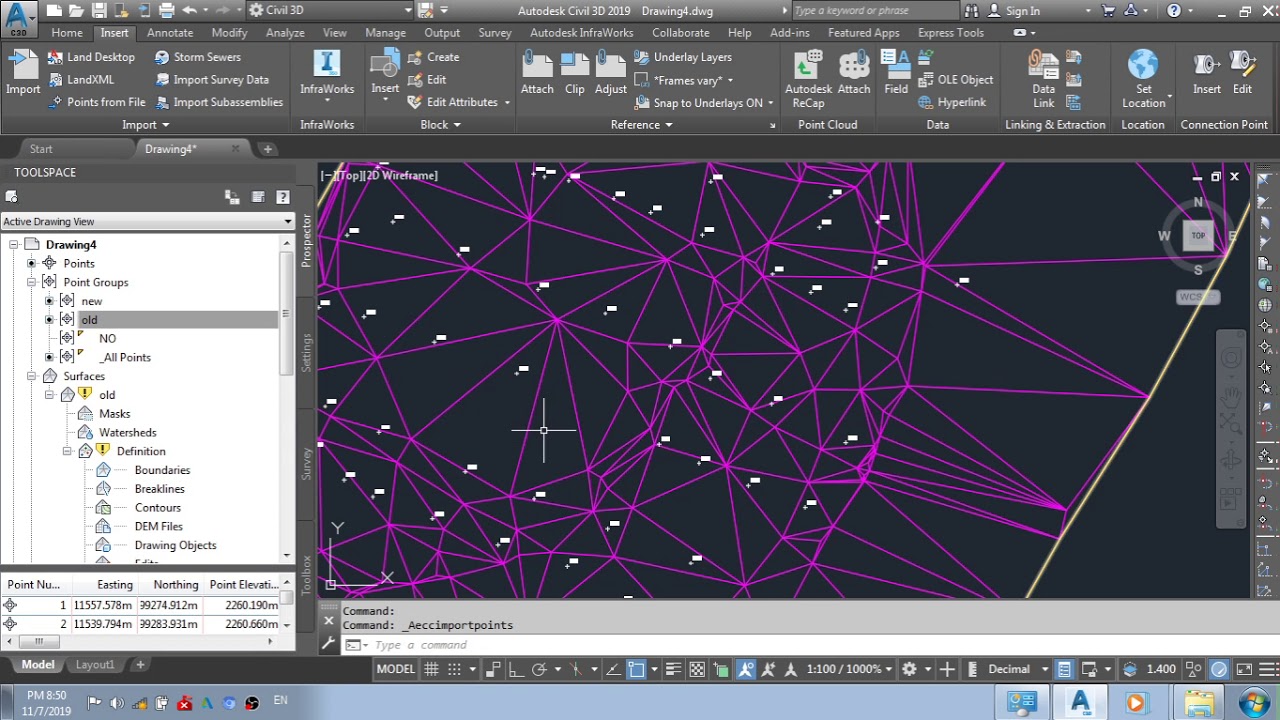Collapse the Surfaces tree node

(31, 377)
